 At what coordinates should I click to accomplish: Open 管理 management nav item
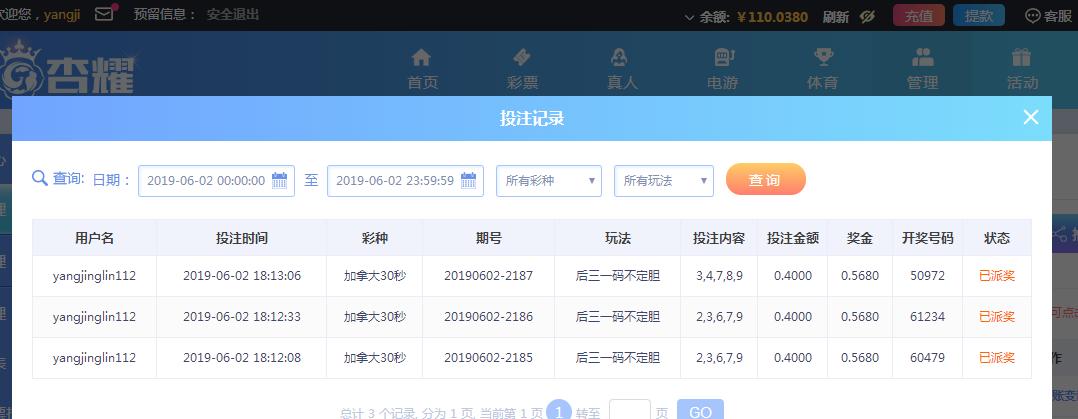922,69
